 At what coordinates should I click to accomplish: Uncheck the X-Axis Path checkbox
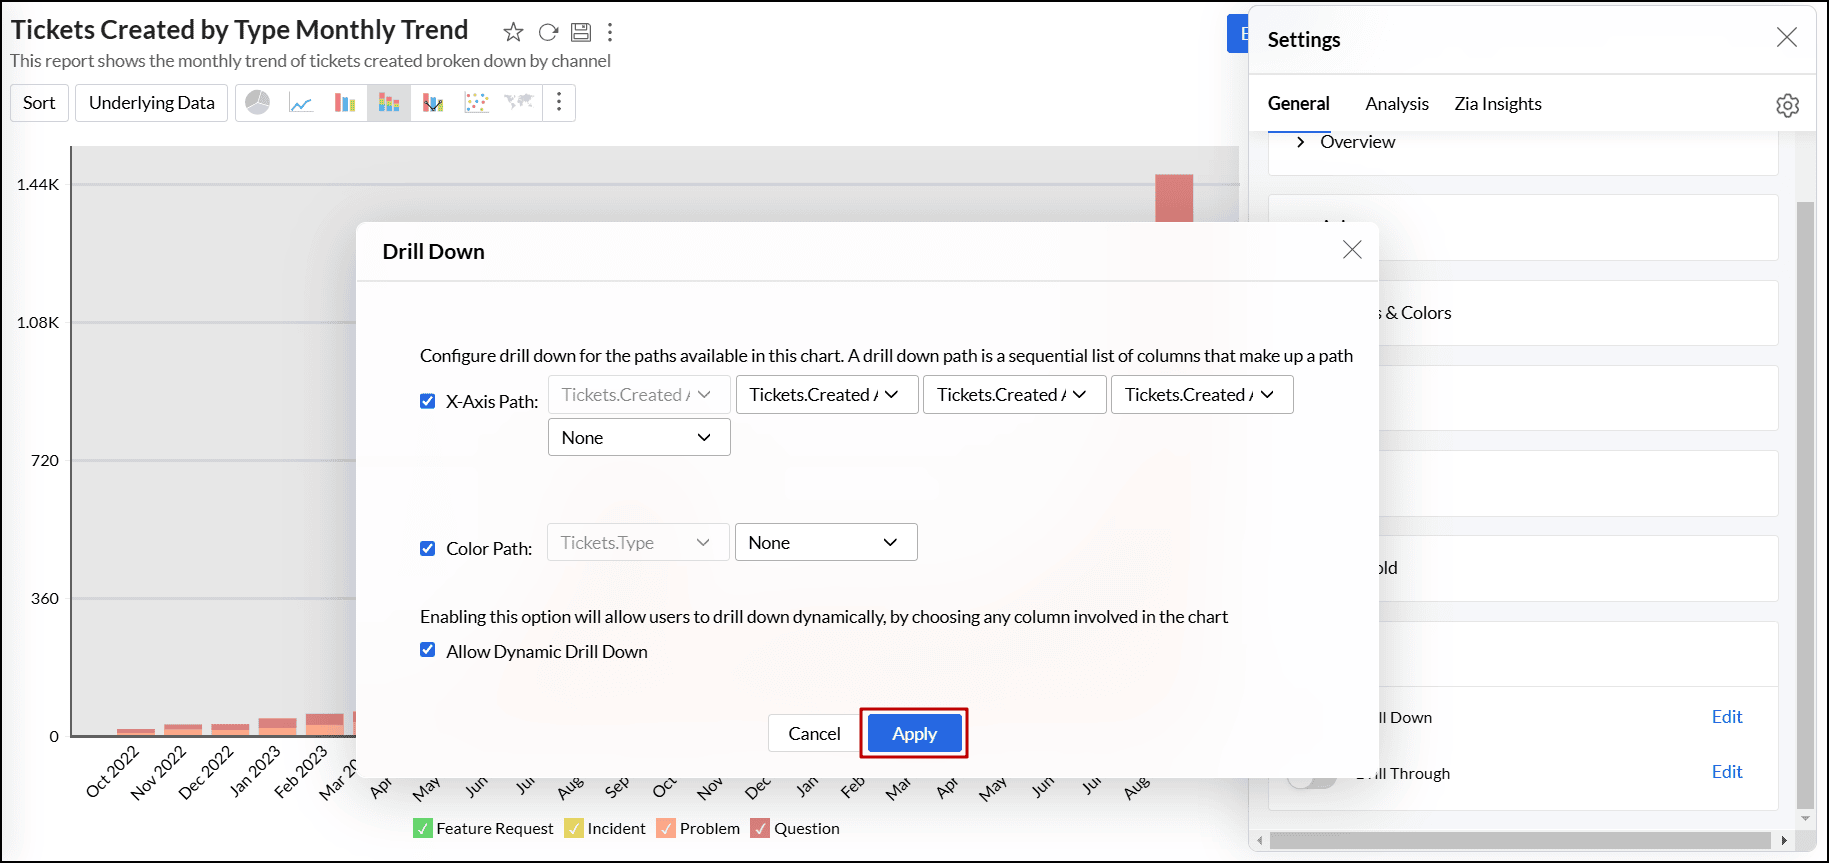click(x=428, y=401)
